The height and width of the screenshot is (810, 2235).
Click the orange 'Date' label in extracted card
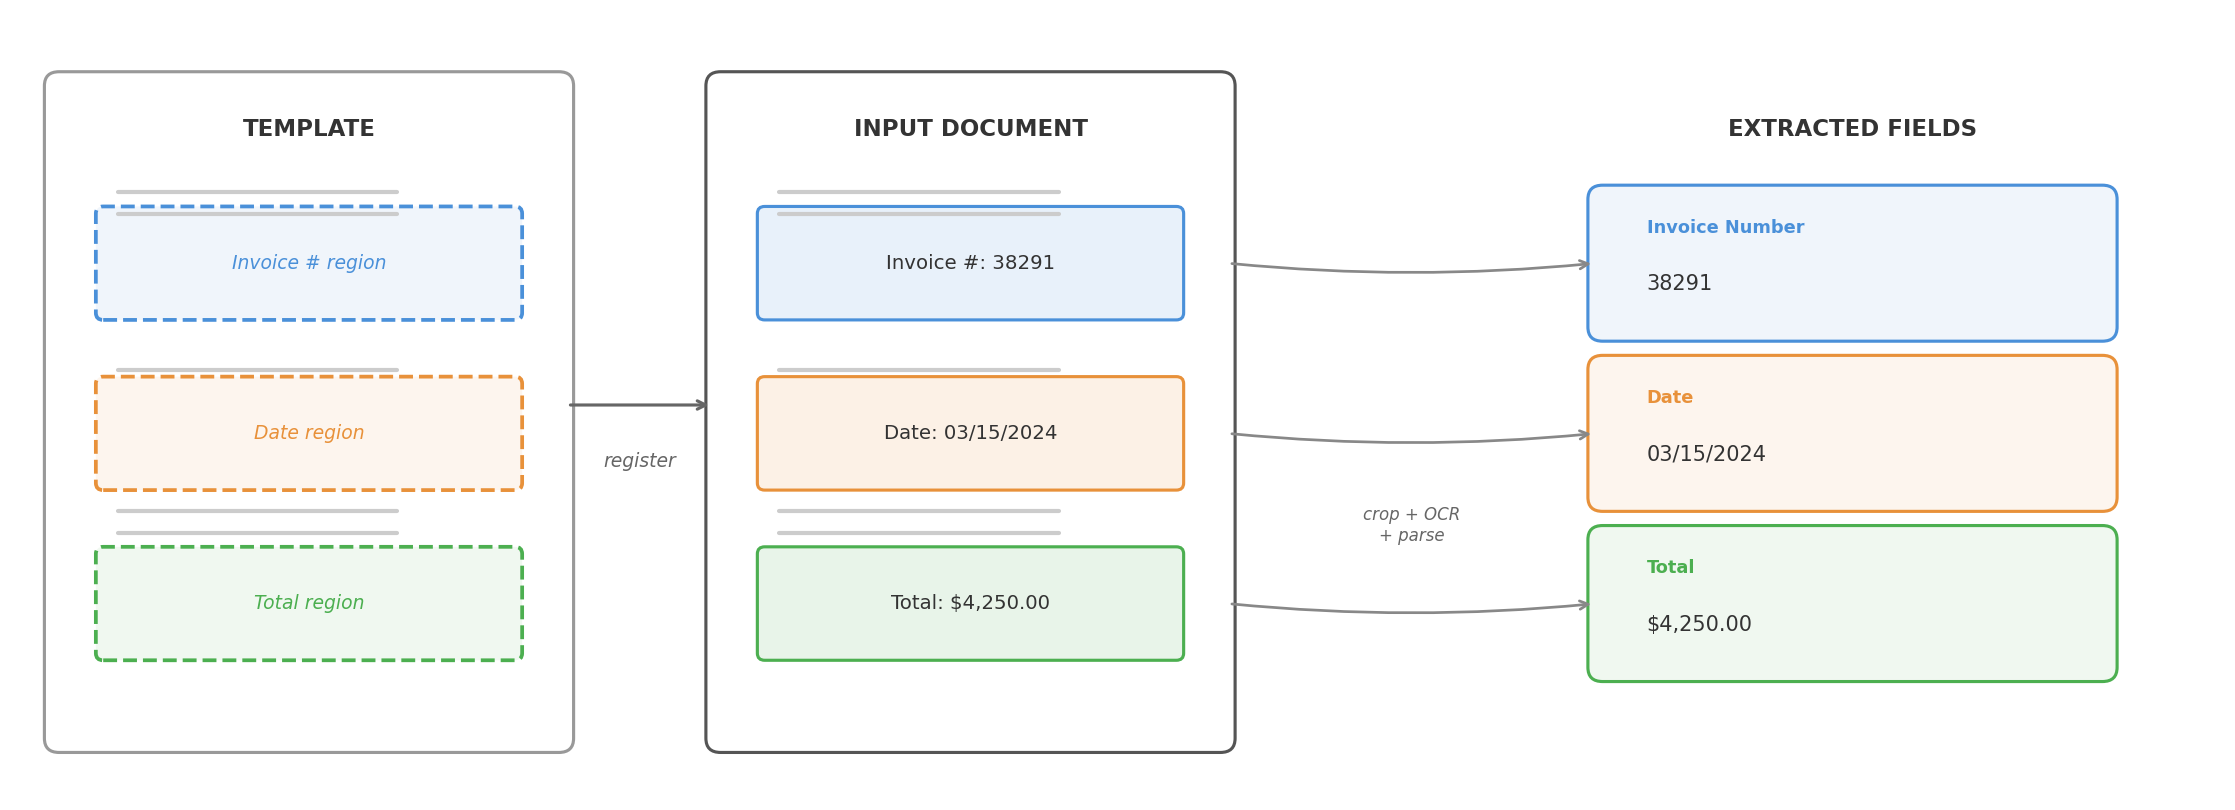tap(1669, 398)
